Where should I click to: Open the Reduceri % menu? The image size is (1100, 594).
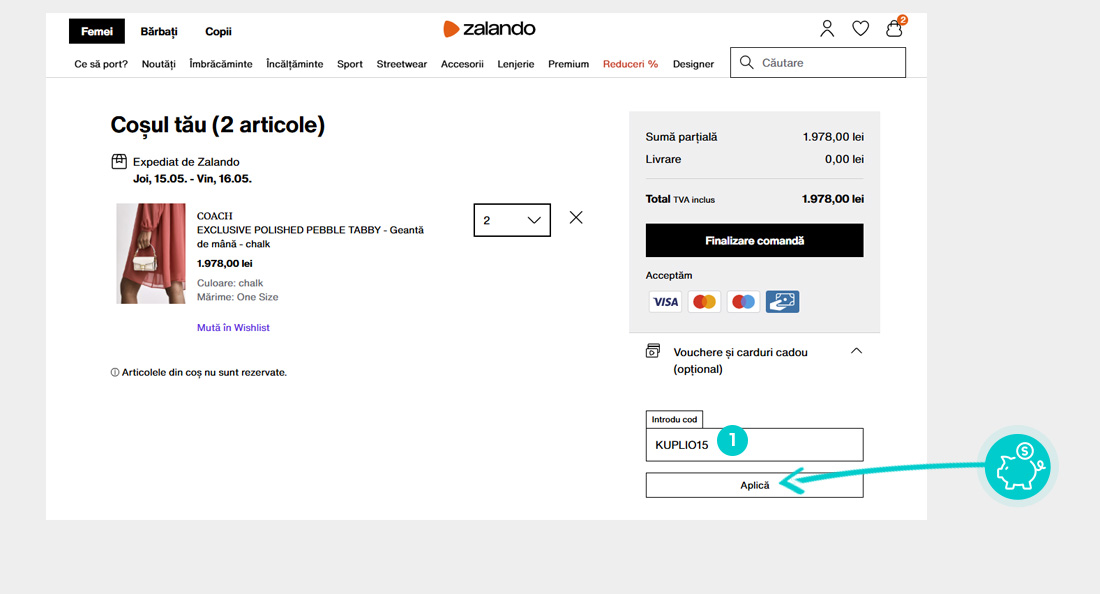[630, 64]
